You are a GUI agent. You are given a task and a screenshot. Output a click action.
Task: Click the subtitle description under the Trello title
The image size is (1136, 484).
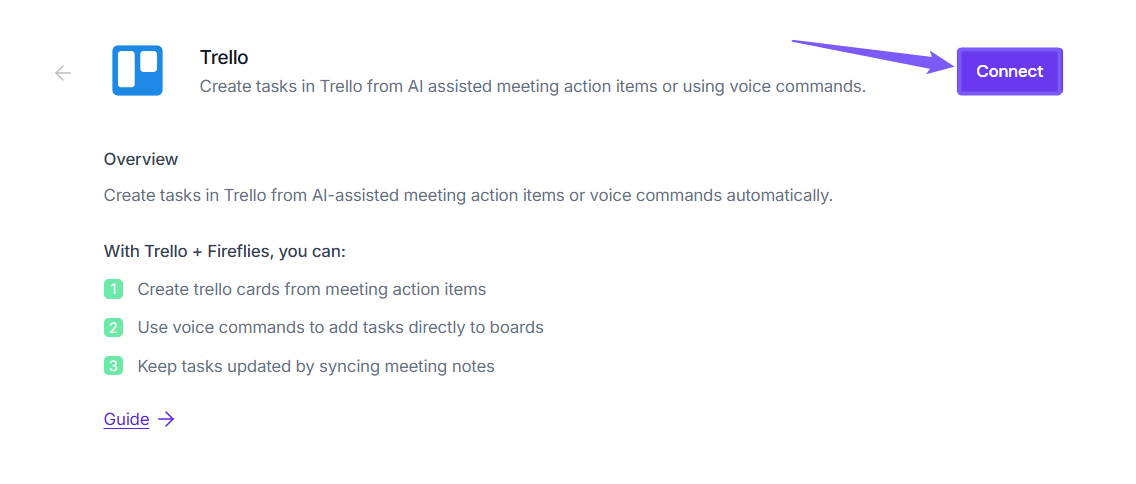(532, 86)
